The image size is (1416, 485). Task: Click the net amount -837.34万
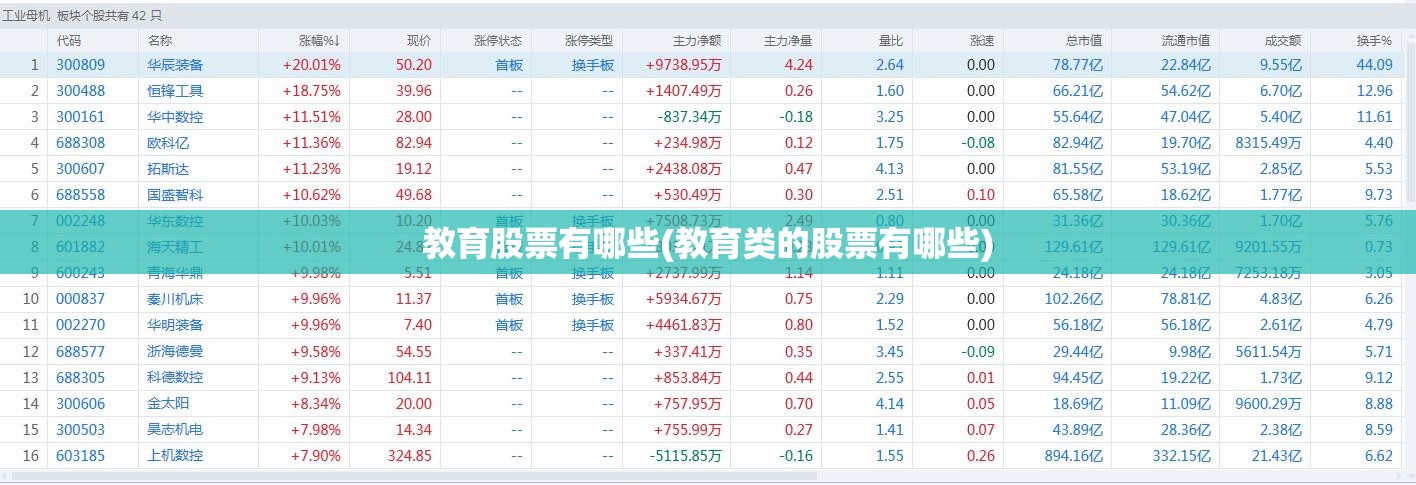[x=689, y=116]
